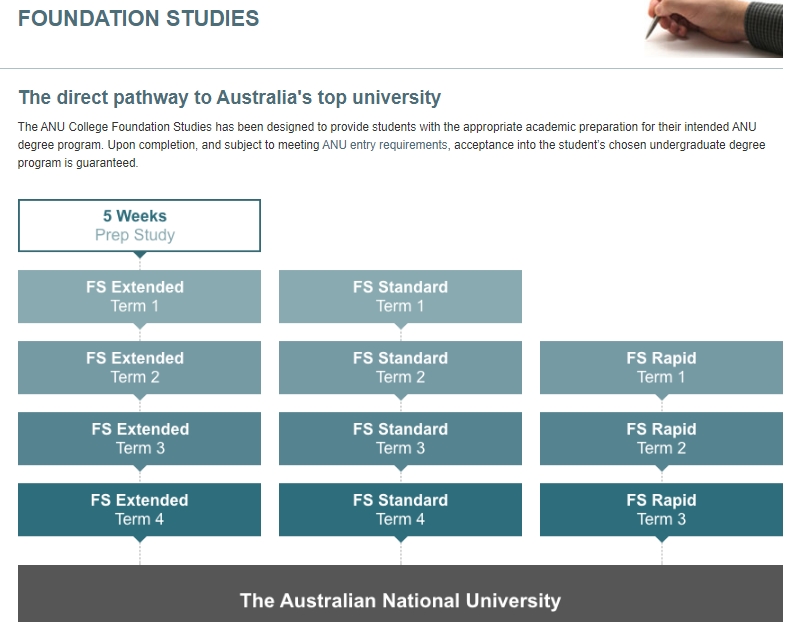Image resolution: width=795 pixels, height=622 pixels.
Task: Select the FS Rapid Term 1 block
Action: 661,368
